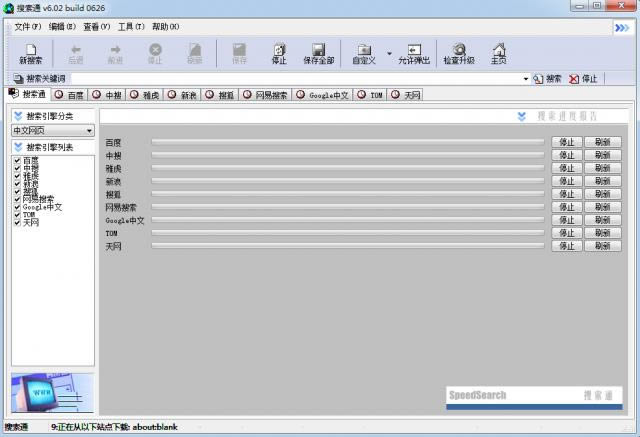Click the TOM progress bar

click(348, 233)
